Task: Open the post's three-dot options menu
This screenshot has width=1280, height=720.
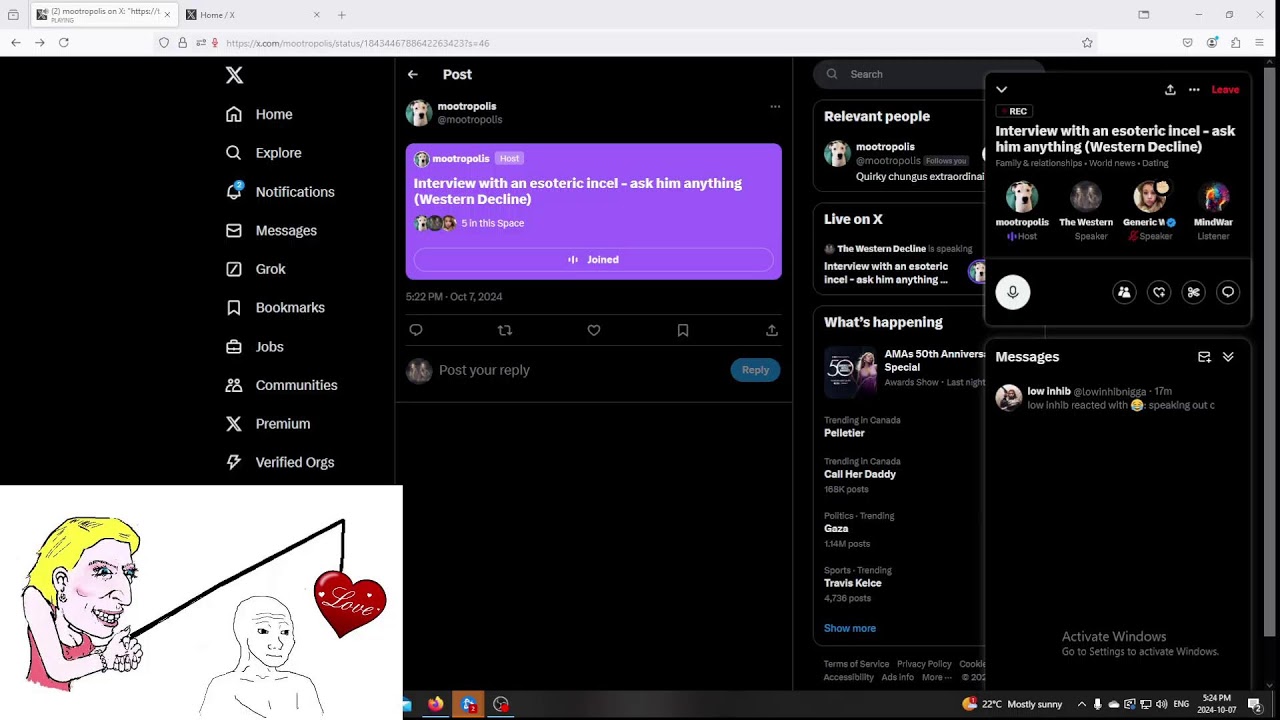Action: 775,106
